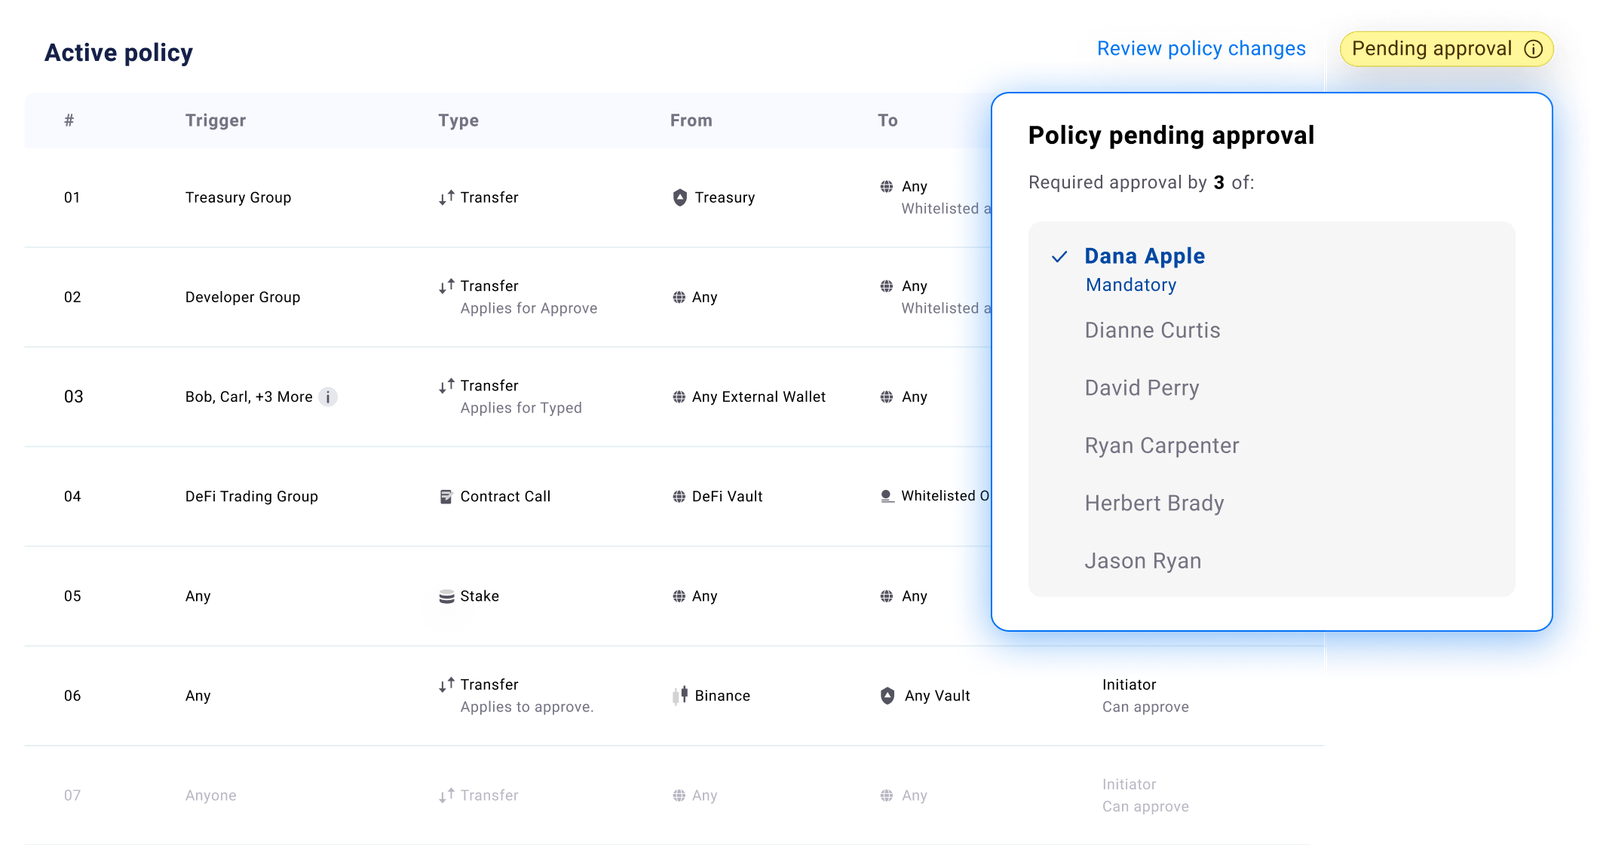This screenshot has height=845, width=1600.
Task: Click the transfer arrows icon in row 02
Action: coord(446,287)
